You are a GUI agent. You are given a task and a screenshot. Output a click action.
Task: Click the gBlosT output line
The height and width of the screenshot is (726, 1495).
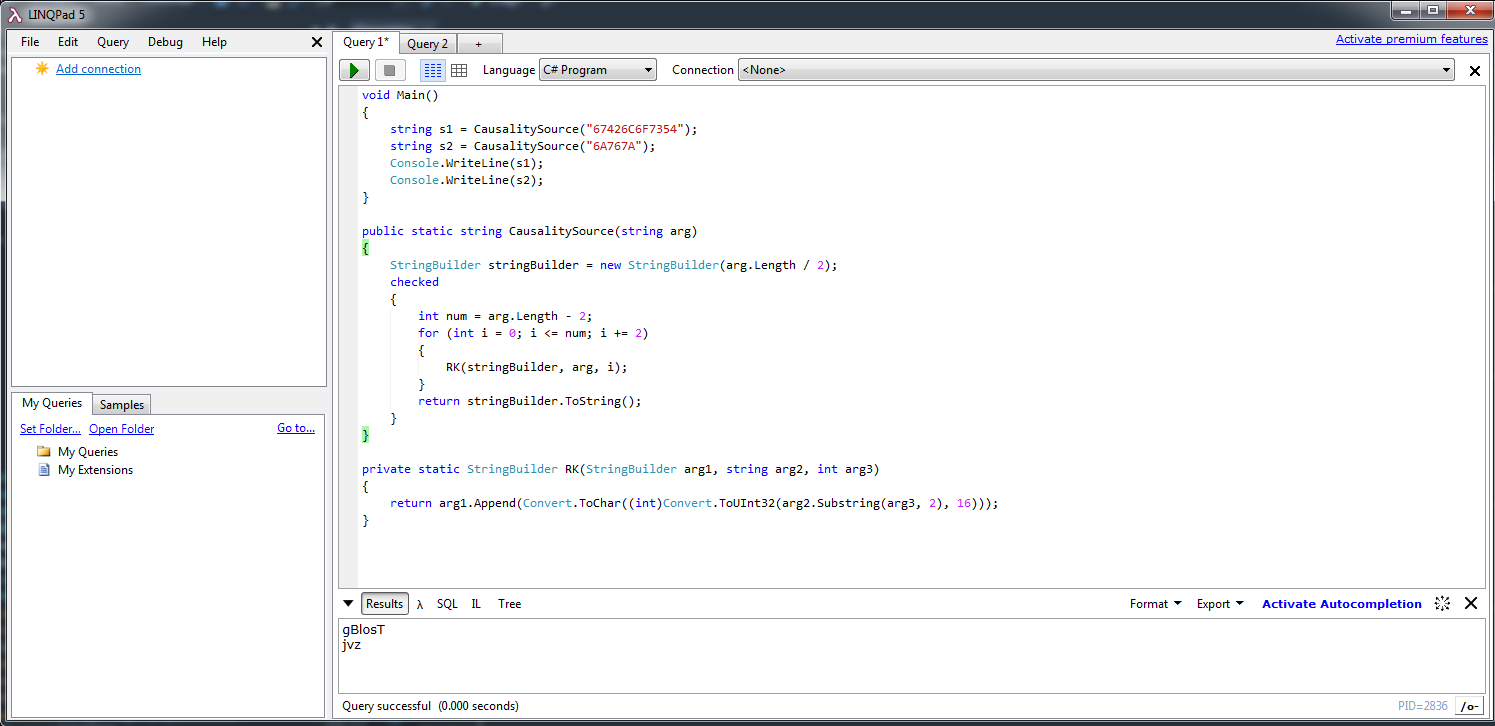363,630
